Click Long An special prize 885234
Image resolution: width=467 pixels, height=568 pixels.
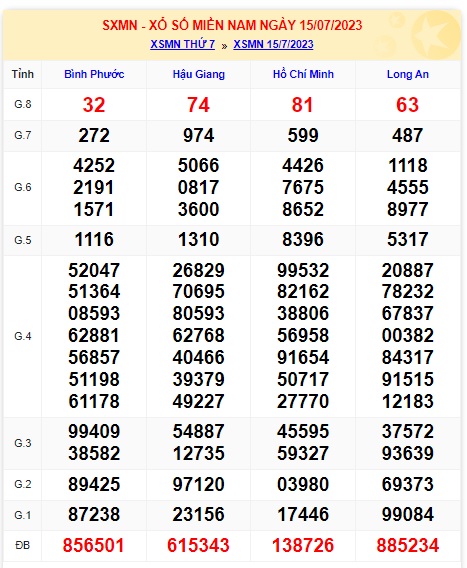(408, 546)
